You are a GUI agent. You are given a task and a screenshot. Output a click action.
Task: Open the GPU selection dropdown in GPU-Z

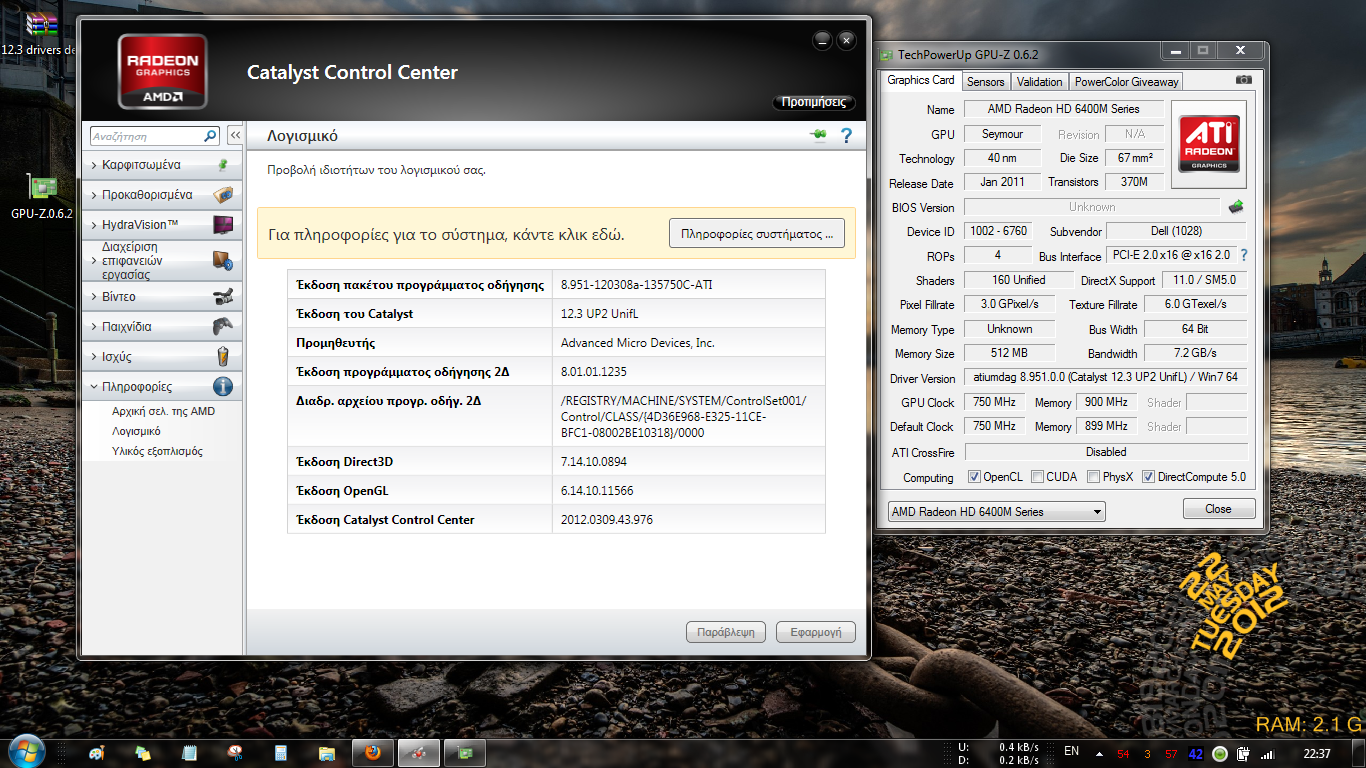(996, 512)
